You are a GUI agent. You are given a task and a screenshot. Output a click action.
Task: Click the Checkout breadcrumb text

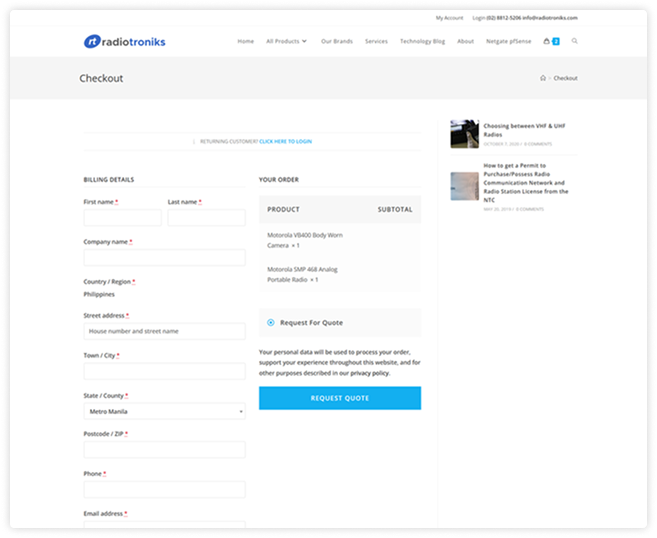click(x=565, y=78)
